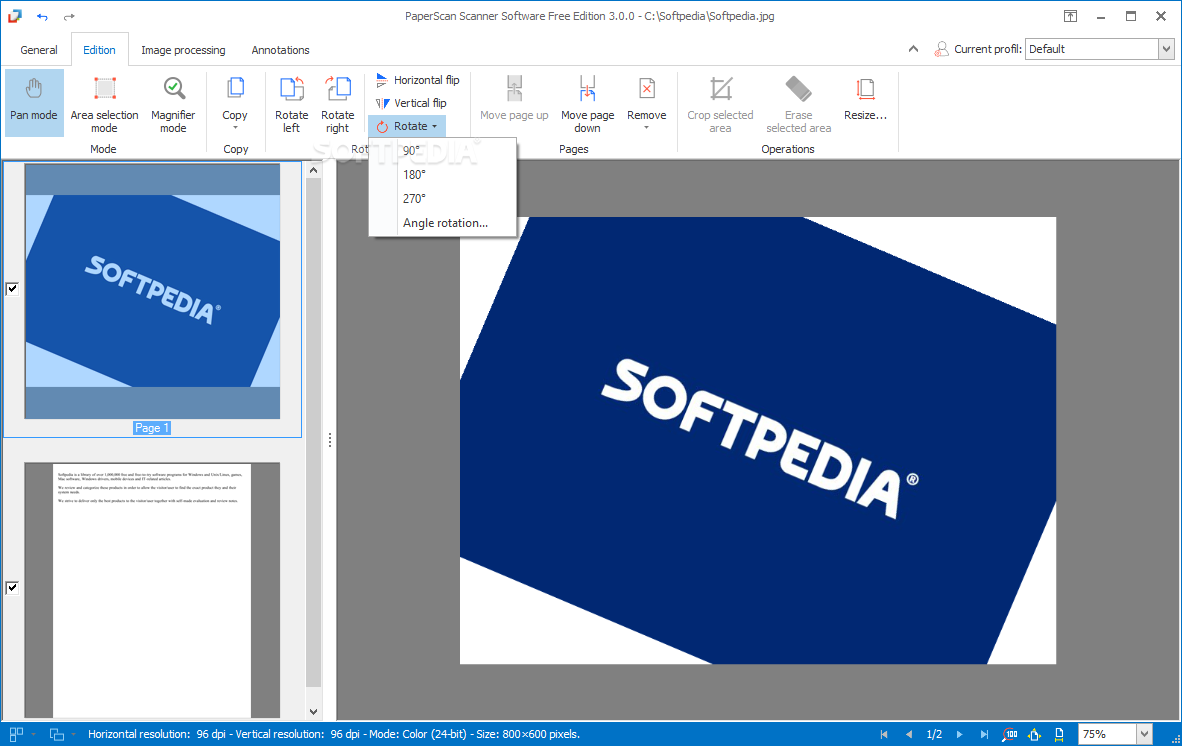Viewport: 1182px width, 746px height.
Task: Click the Page 1 label
Action: coord(152,428)
